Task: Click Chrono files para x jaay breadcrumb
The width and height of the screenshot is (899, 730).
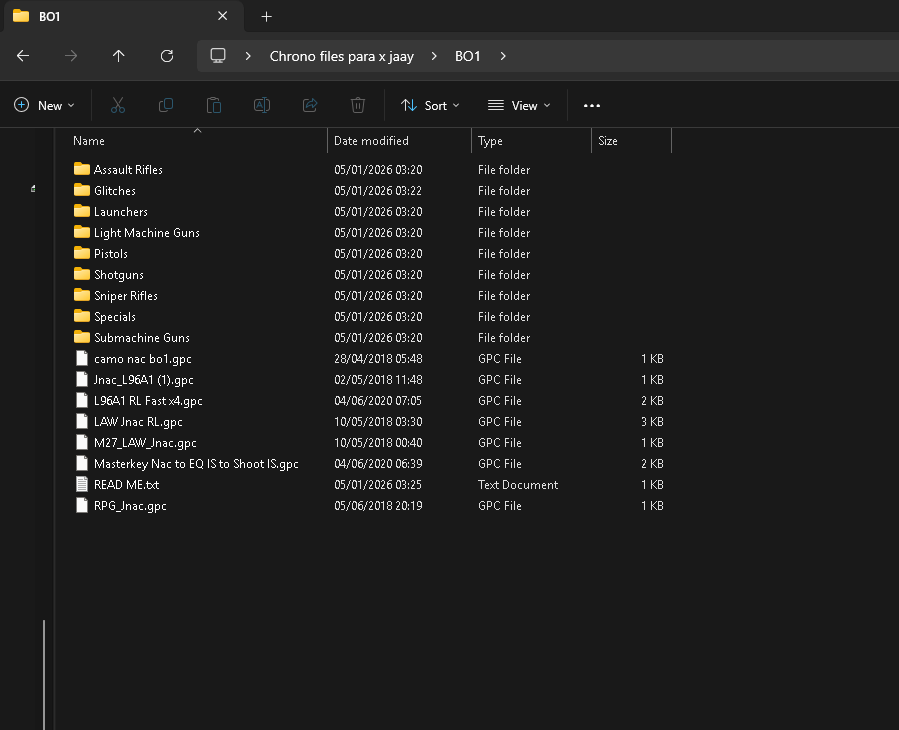Action: tap(341, 56)
